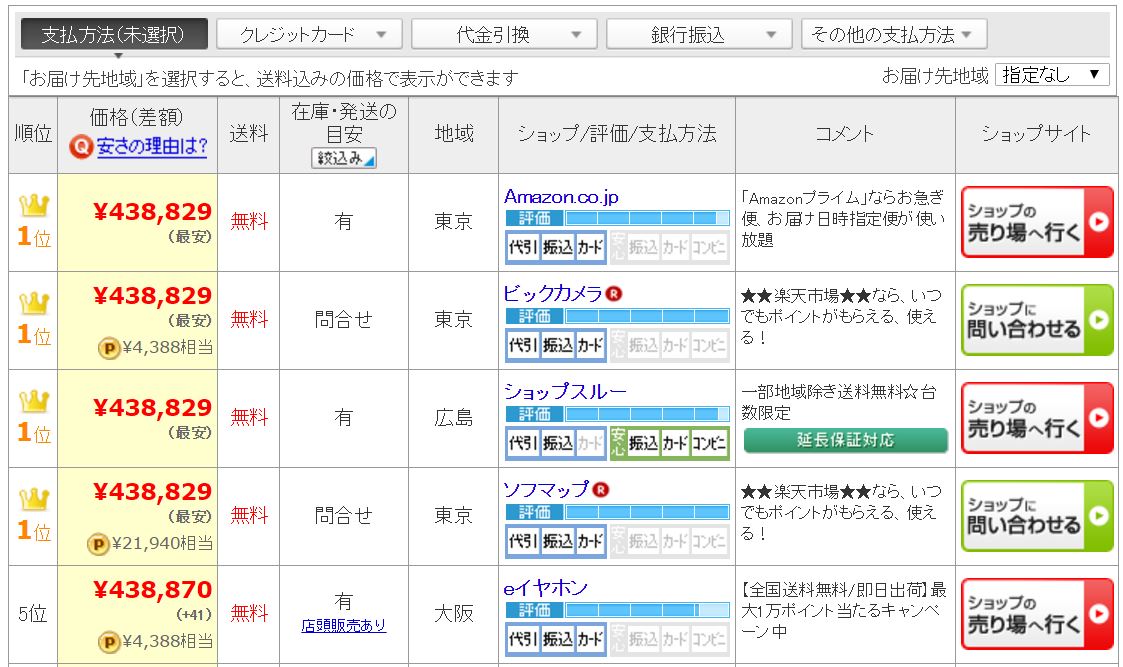Click the Rakuten R icon beside ビックカメラ
The height and width of the screenshot is (667, 1123).
tap(615, 293)
